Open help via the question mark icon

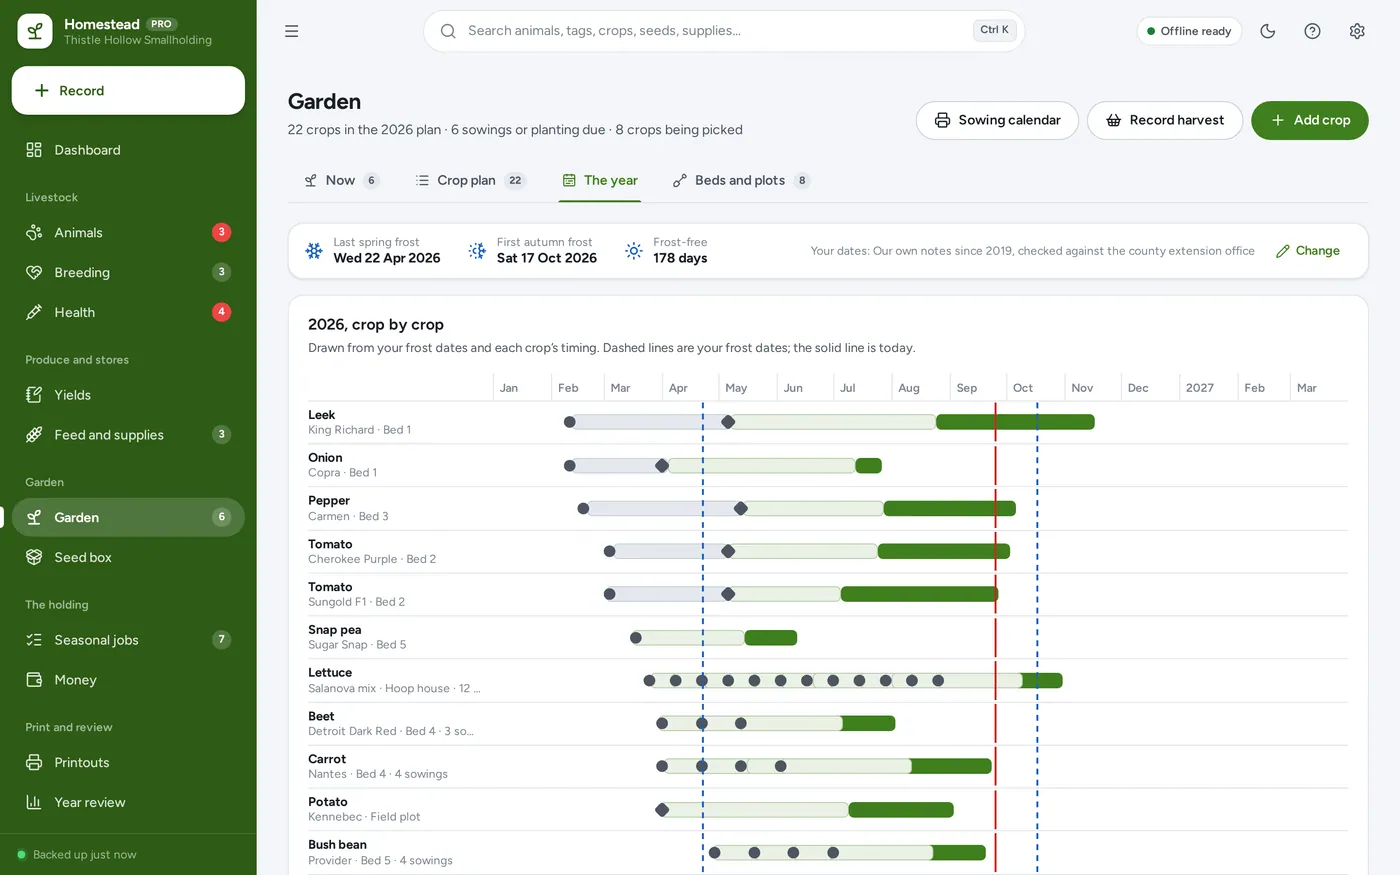[1313, 31]
